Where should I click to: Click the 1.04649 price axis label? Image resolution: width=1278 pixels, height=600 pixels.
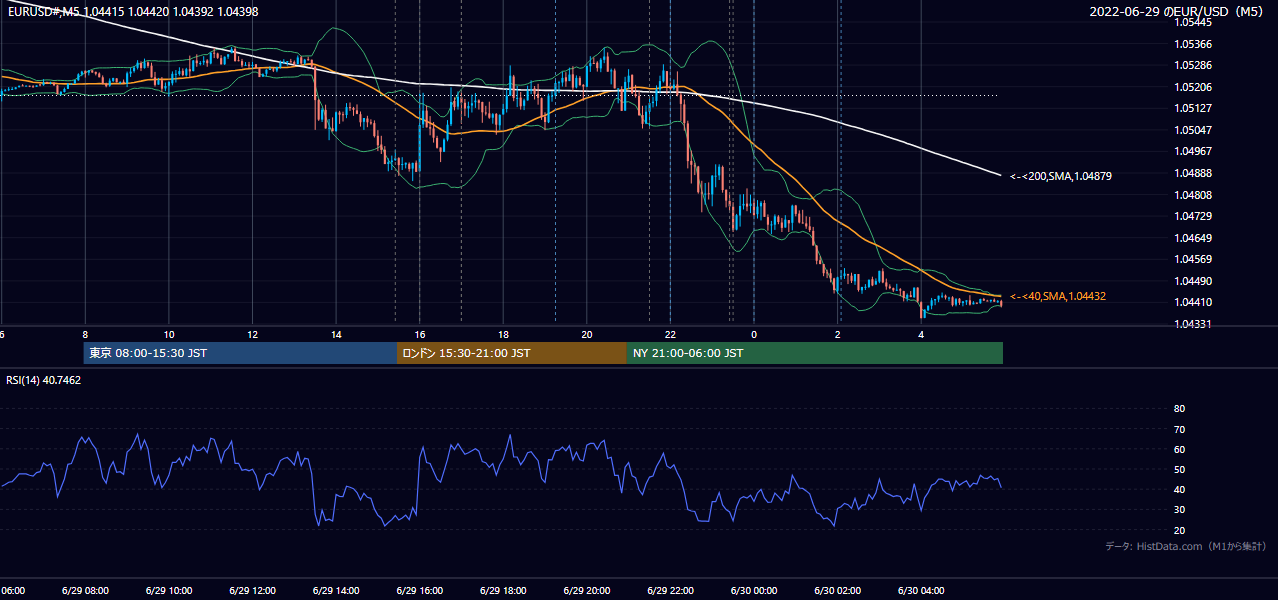[1192, 238]
